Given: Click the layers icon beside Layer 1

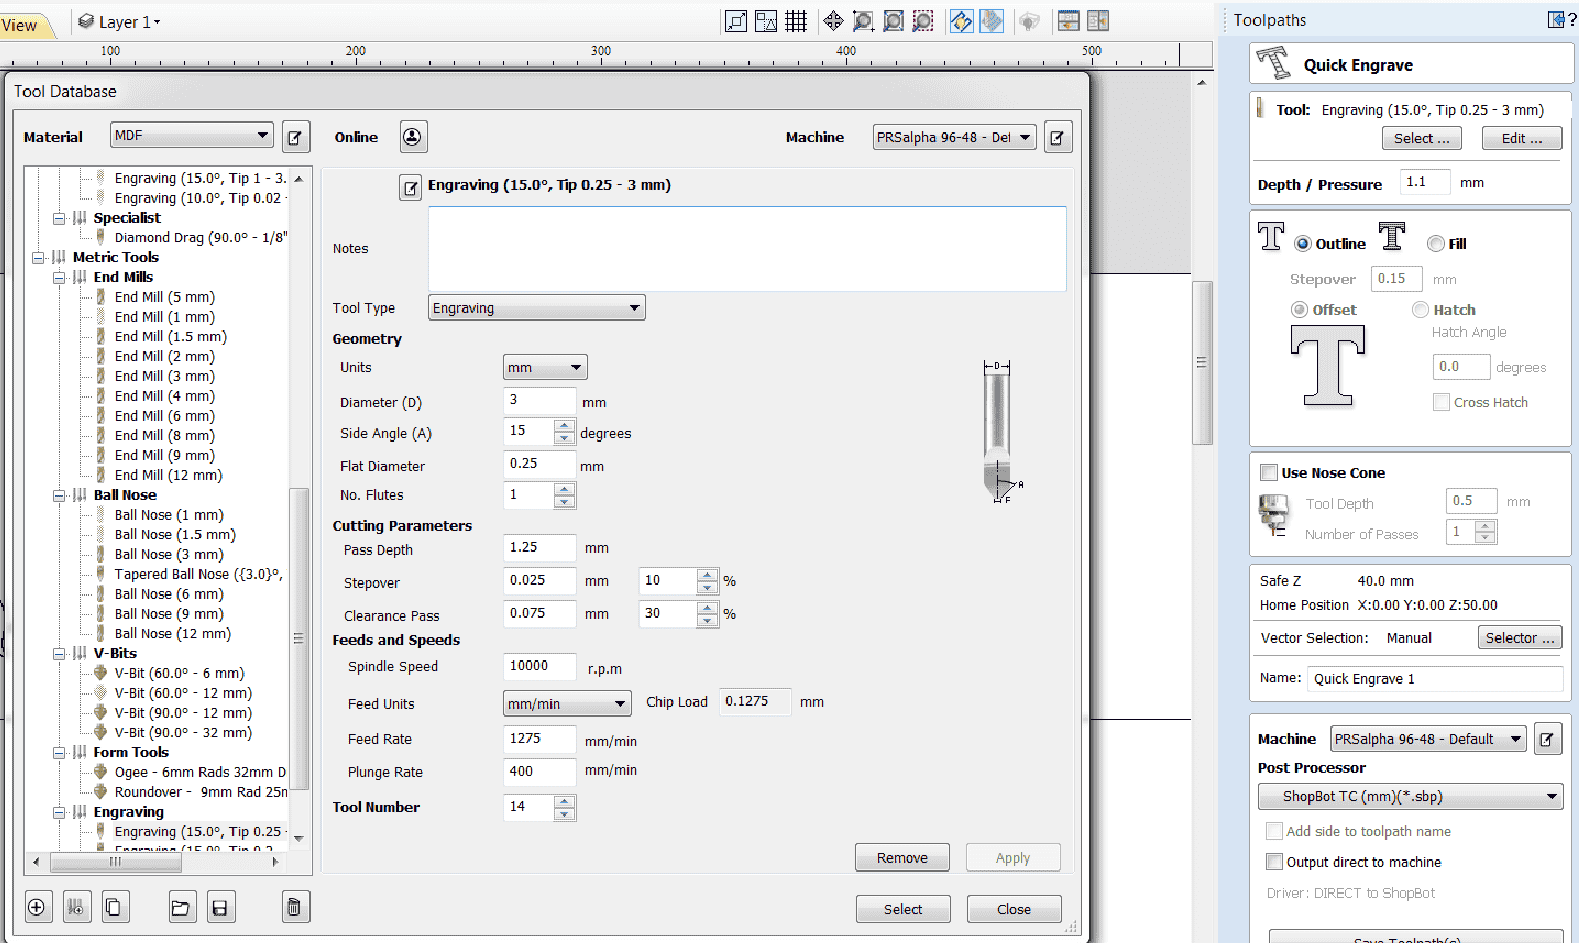Looking at the screenshot, I should [x=86, y=21].
